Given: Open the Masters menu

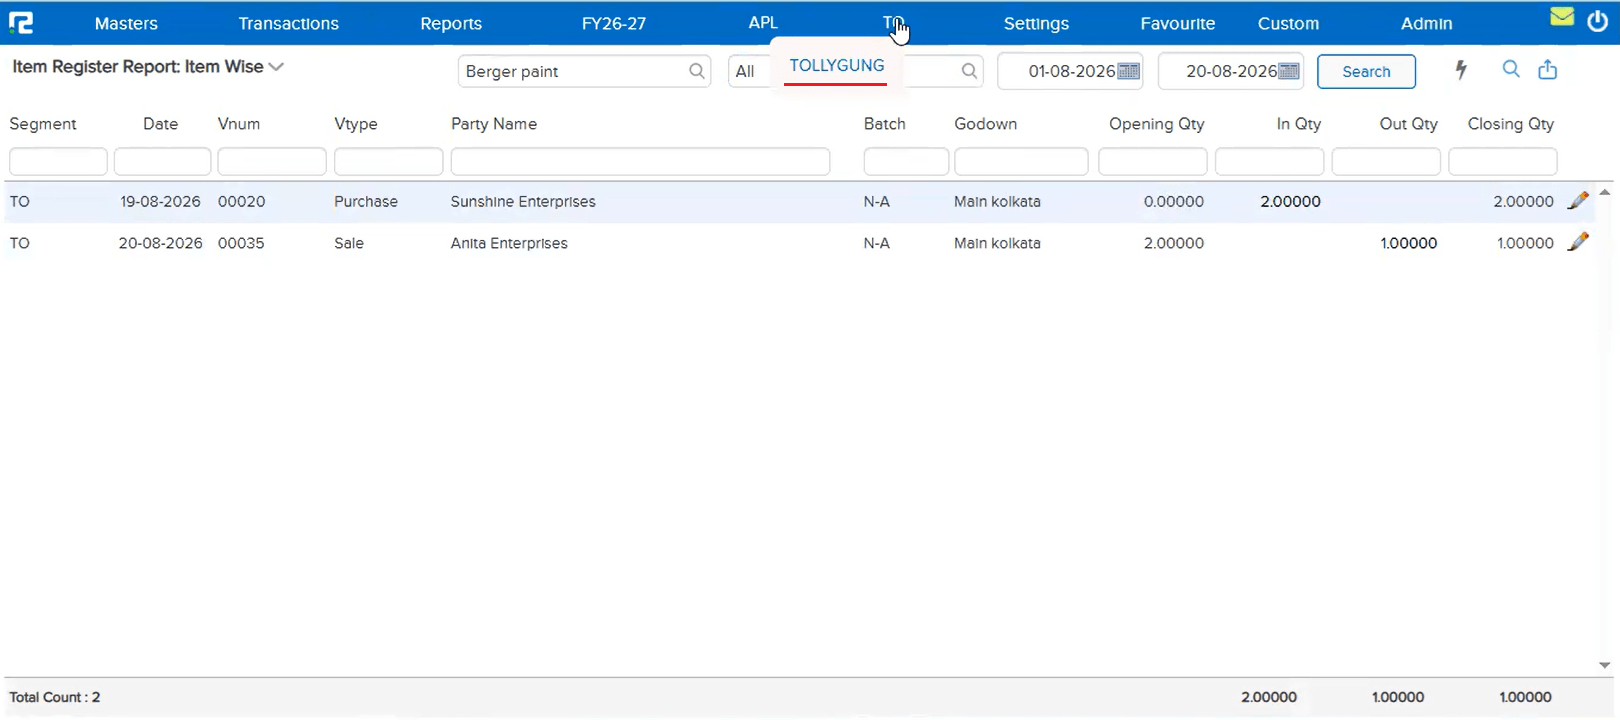Looking at the screenshot, I should tap(126, 23).
